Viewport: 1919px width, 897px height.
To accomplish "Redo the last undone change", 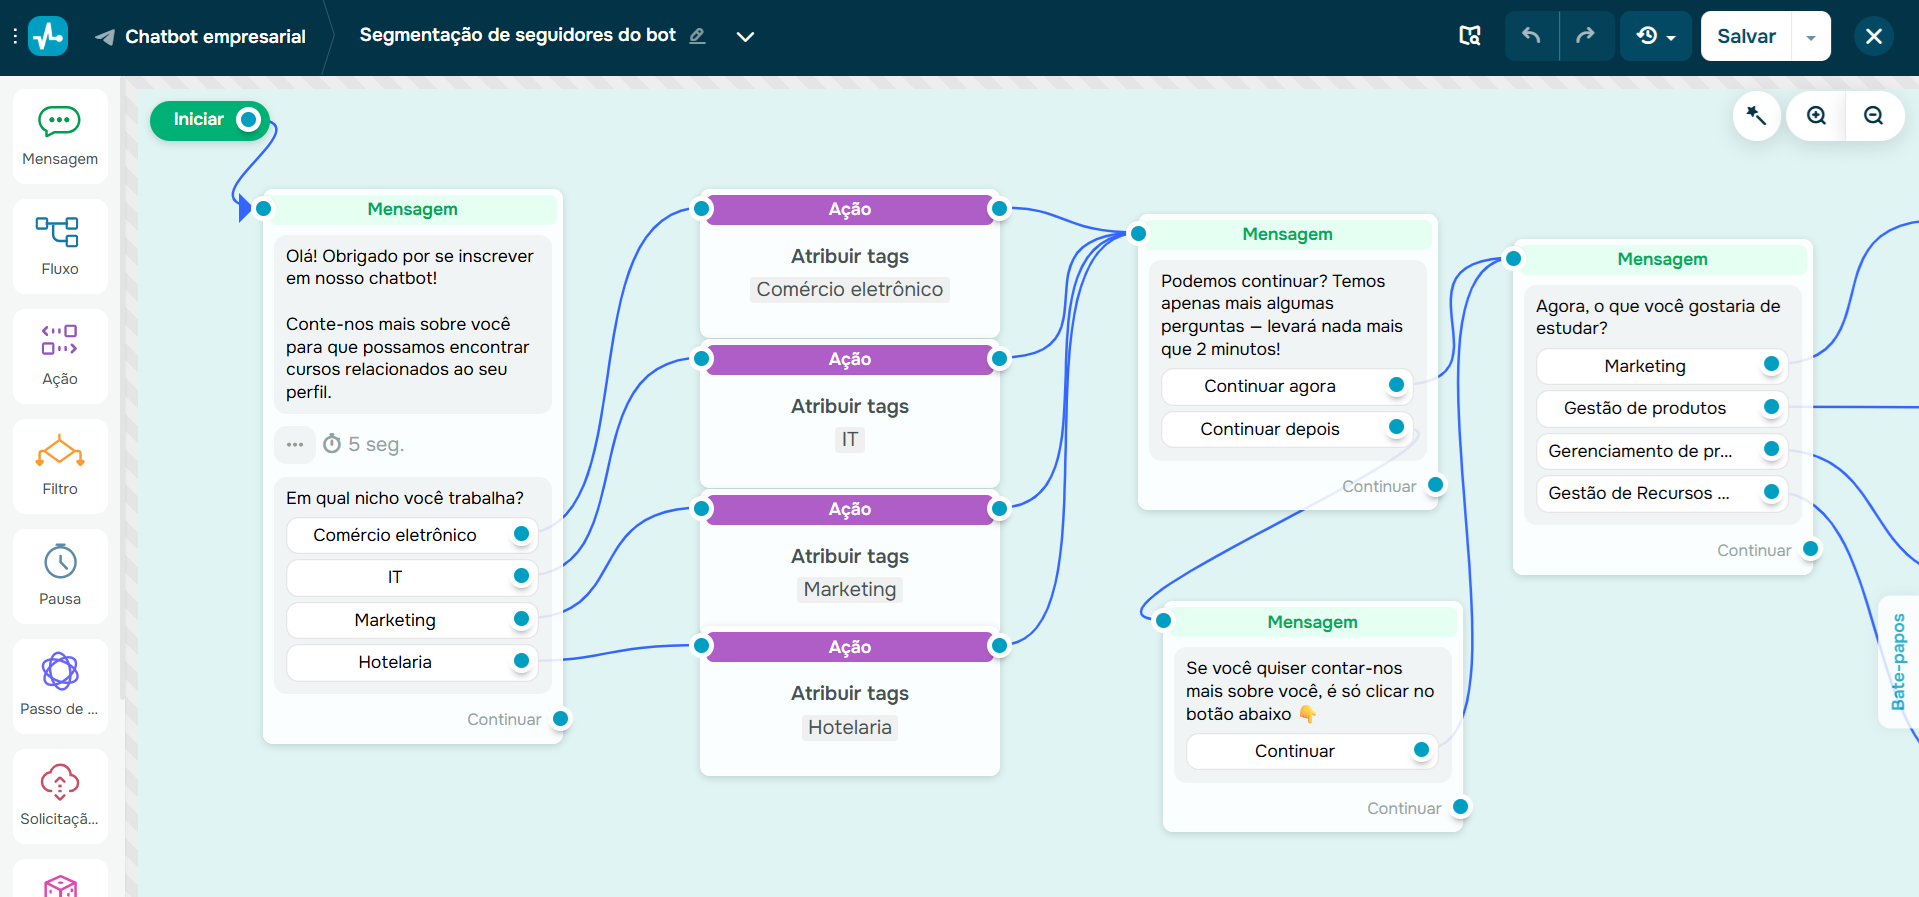I will pyautogui.click(x=1585, y=36).
